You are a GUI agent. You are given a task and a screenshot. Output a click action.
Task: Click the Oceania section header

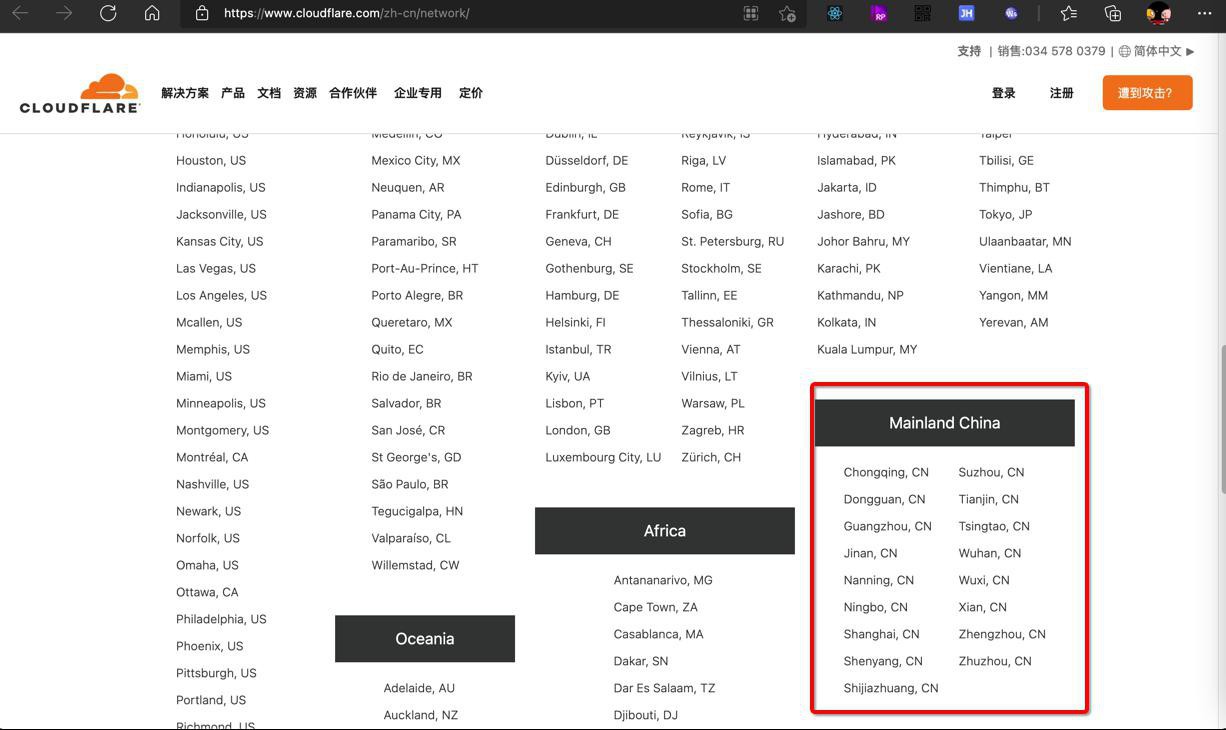tap(425, 639)
